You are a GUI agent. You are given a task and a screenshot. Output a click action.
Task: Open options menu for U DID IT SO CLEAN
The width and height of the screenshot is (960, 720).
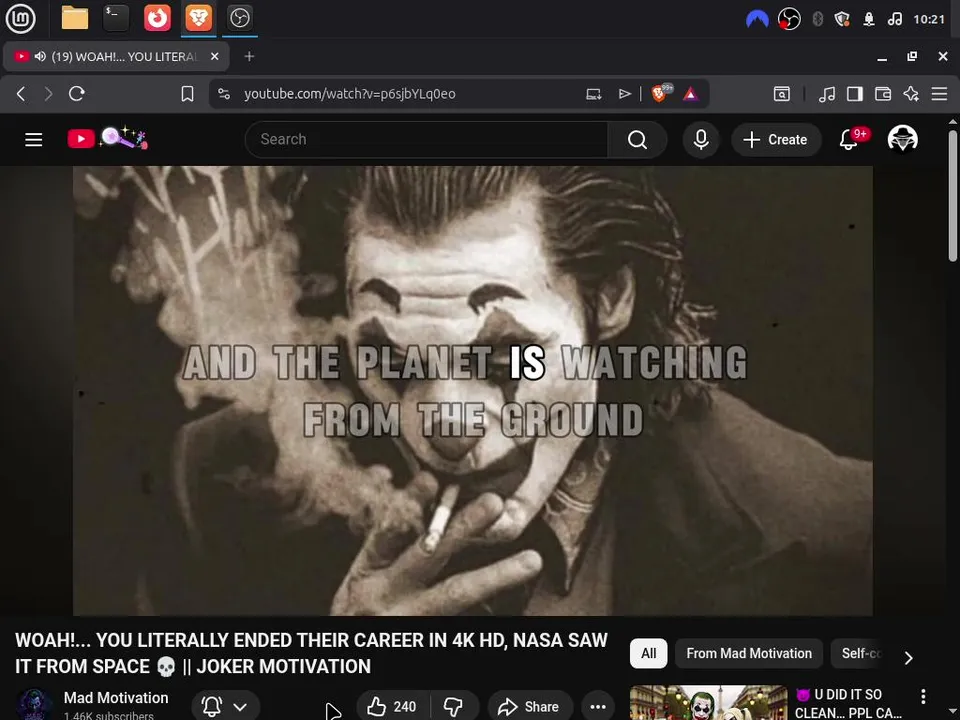coord(923,696)
